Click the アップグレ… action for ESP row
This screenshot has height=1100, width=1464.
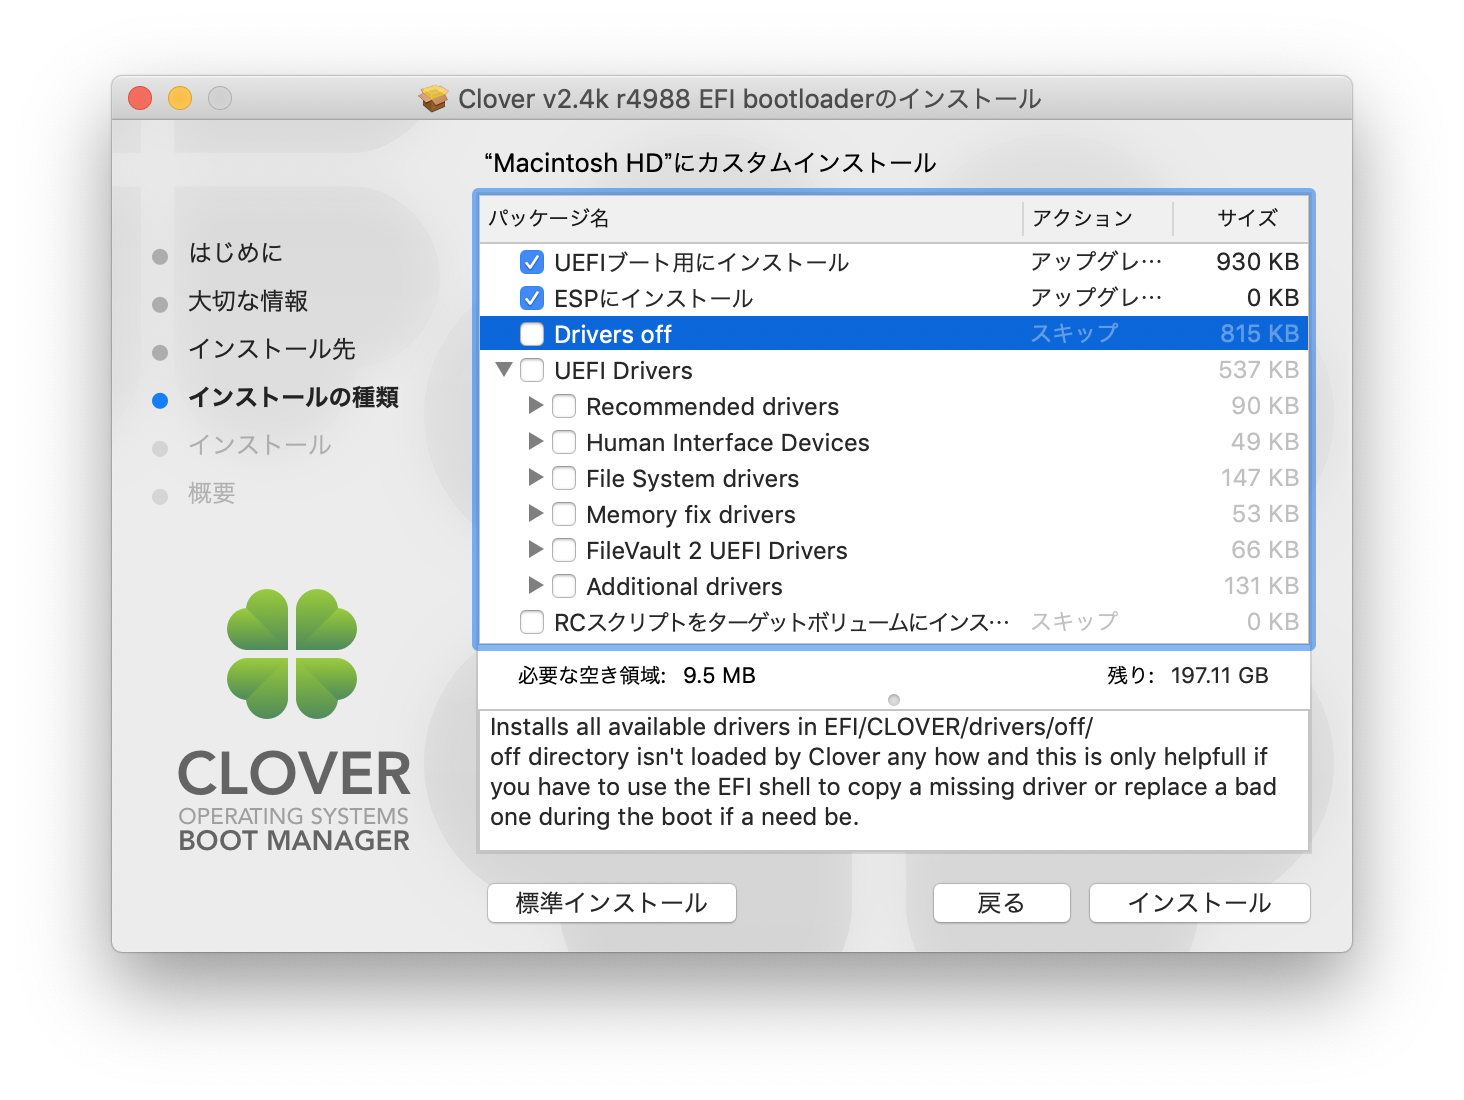point(1096,298)
